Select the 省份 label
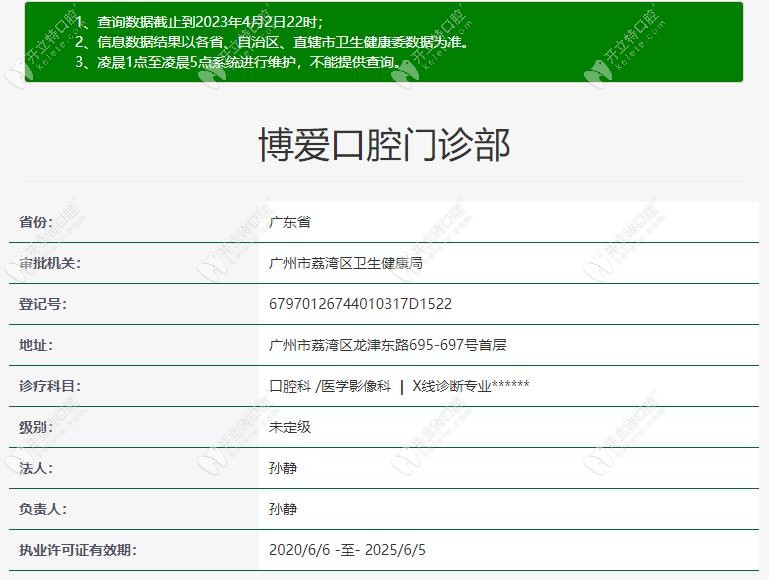The image size is (769, 580). (36, 222)
